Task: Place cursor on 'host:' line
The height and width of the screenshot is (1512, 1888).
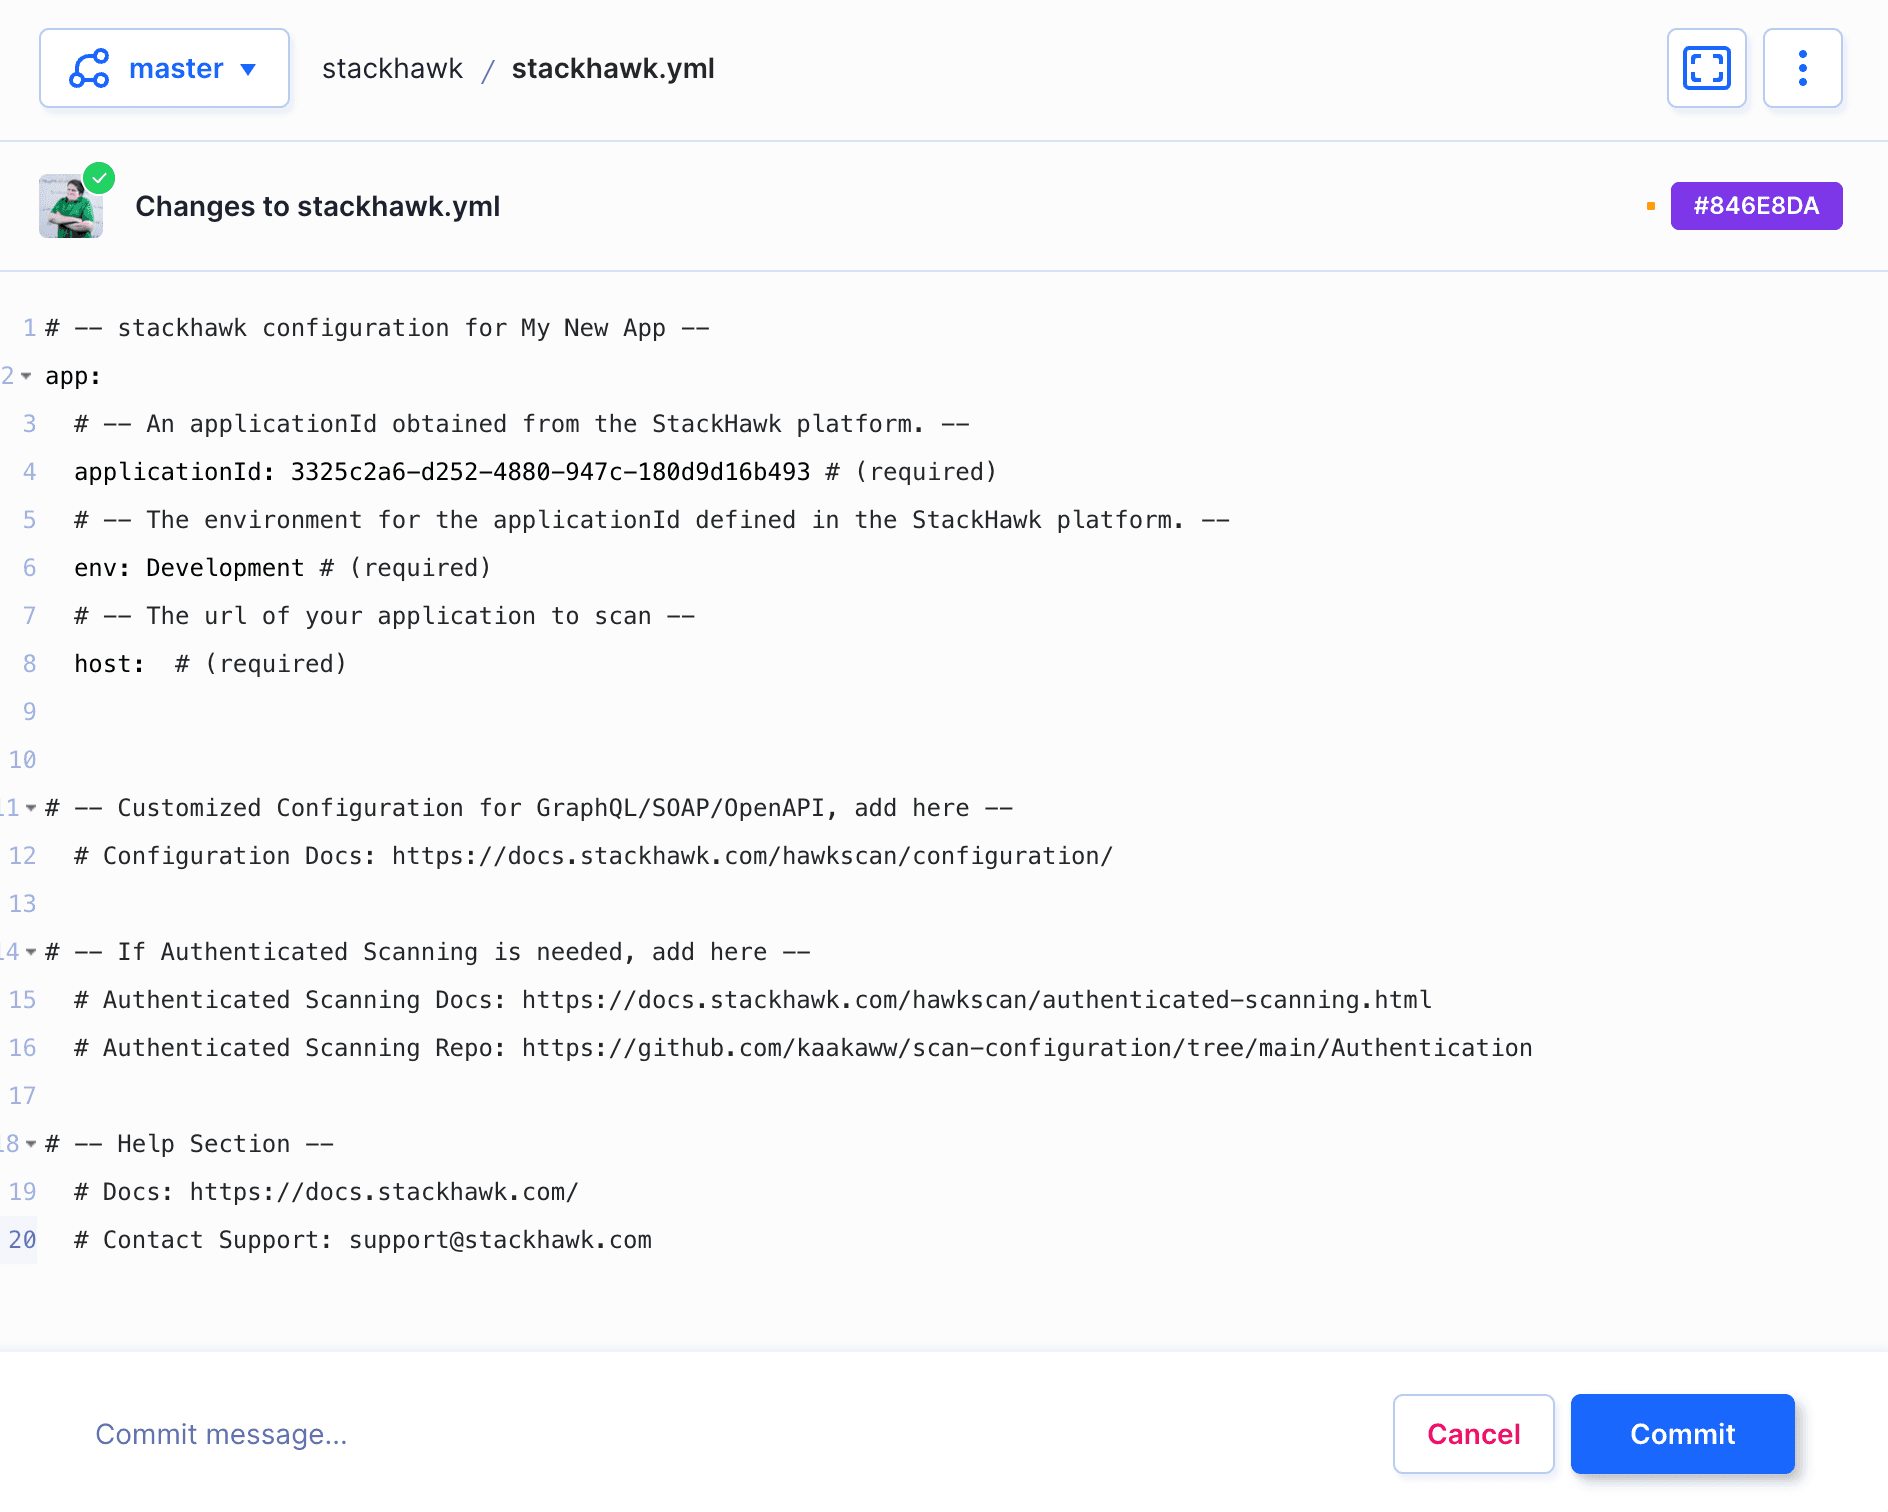Action: 210,664
